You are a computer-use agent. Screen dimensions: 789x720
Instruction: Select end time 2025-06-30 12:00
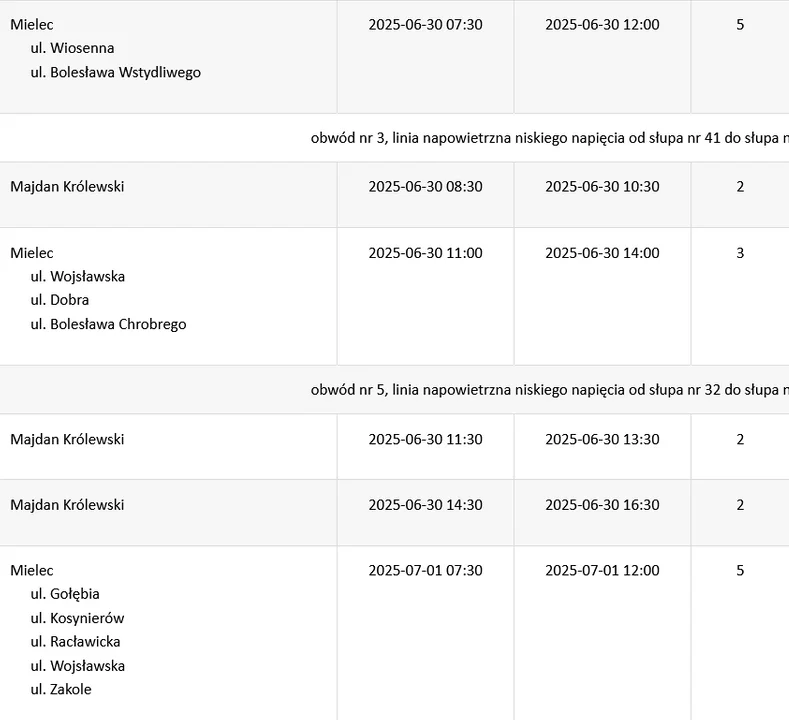pyautogui.click(x=602, y=25)
